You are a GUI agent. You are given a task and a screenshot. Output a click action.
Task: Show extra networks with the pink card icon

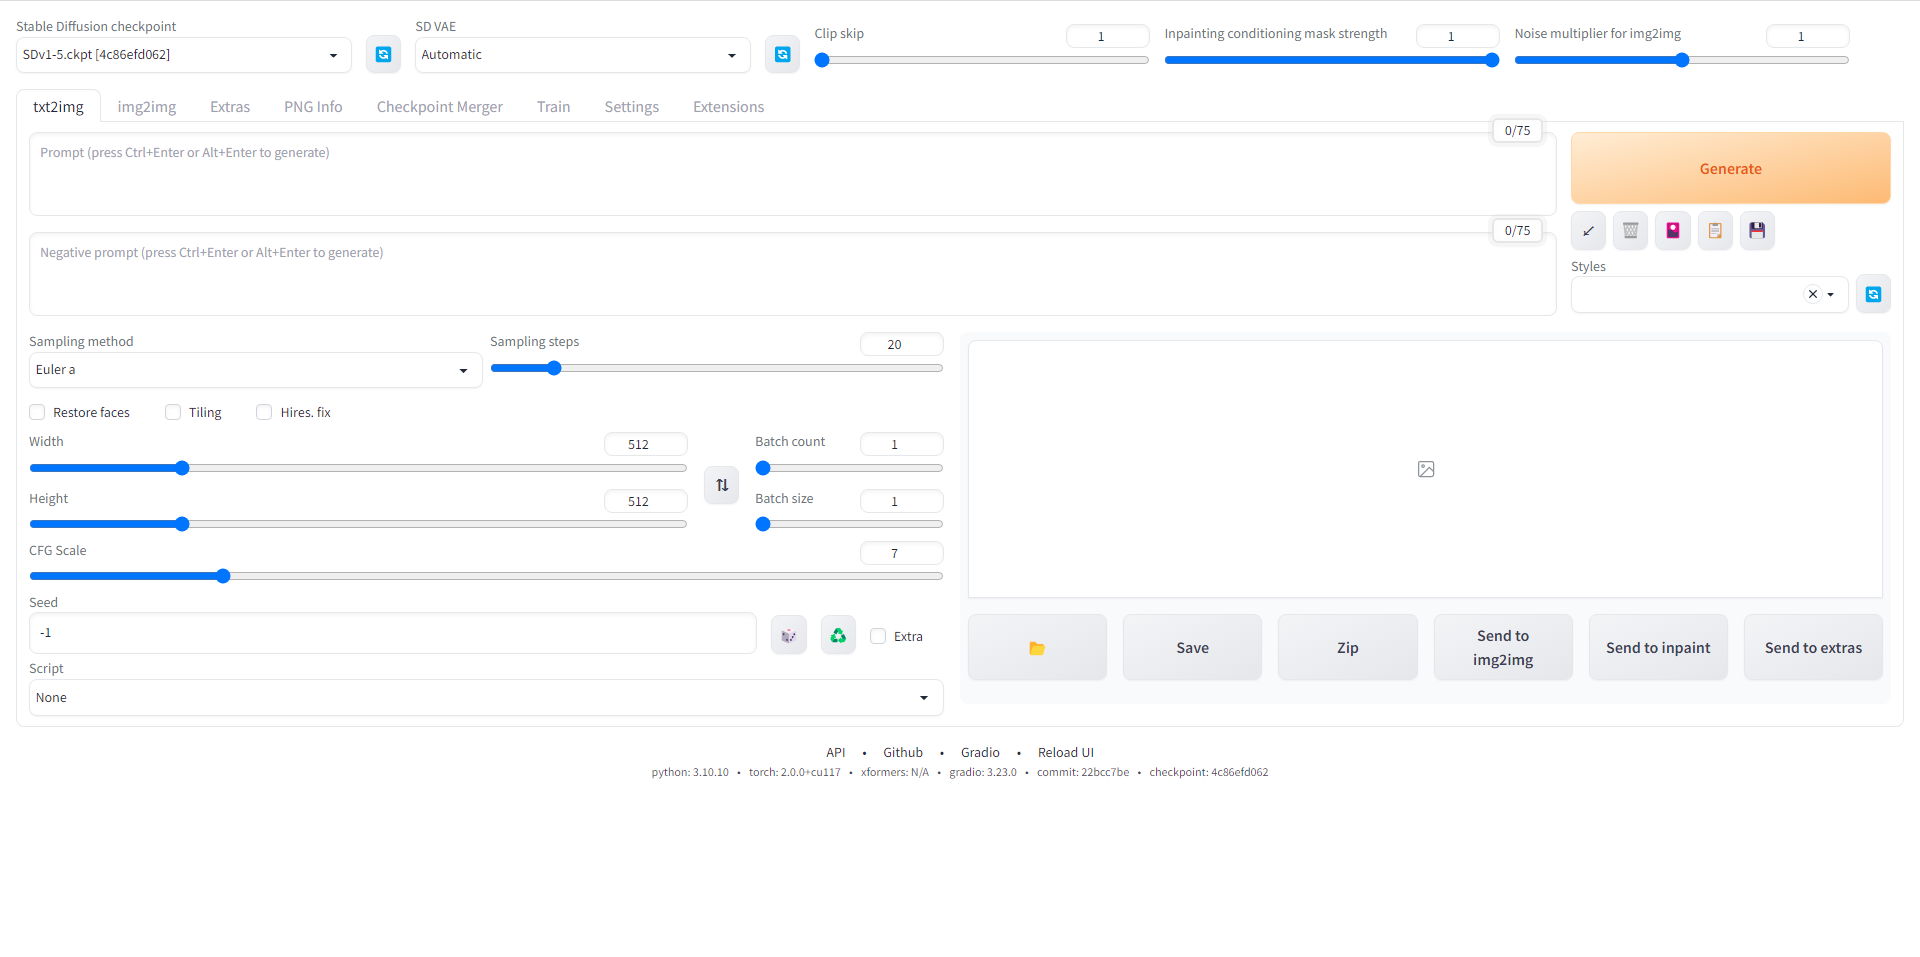click(x=1673, y=231)
